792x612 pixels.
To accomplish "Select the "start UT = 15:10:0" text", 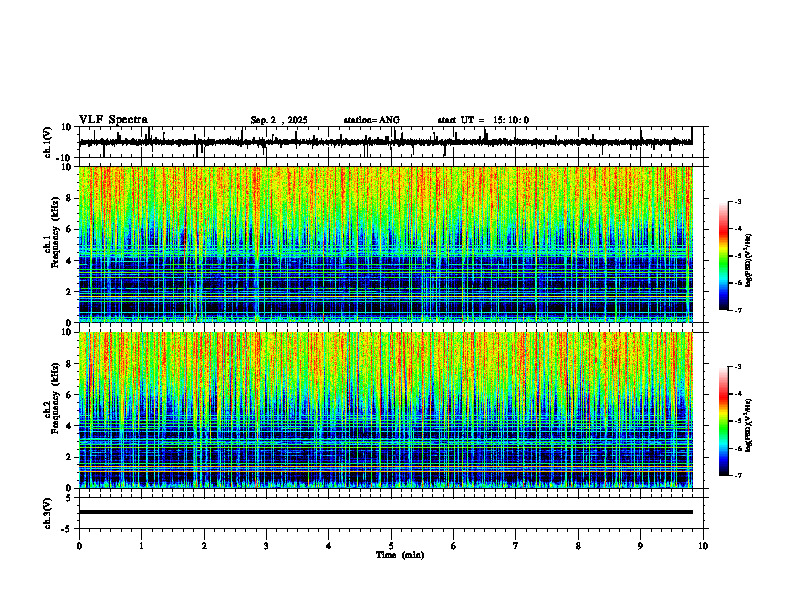I will point(483,120).
